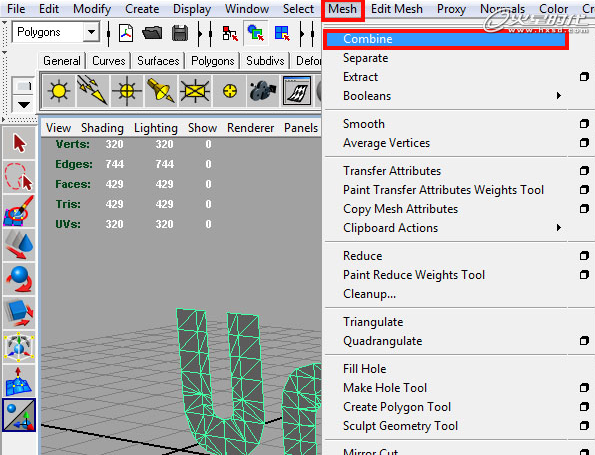
Task: Open Quadrangulate option box
Action: (584, 341)
